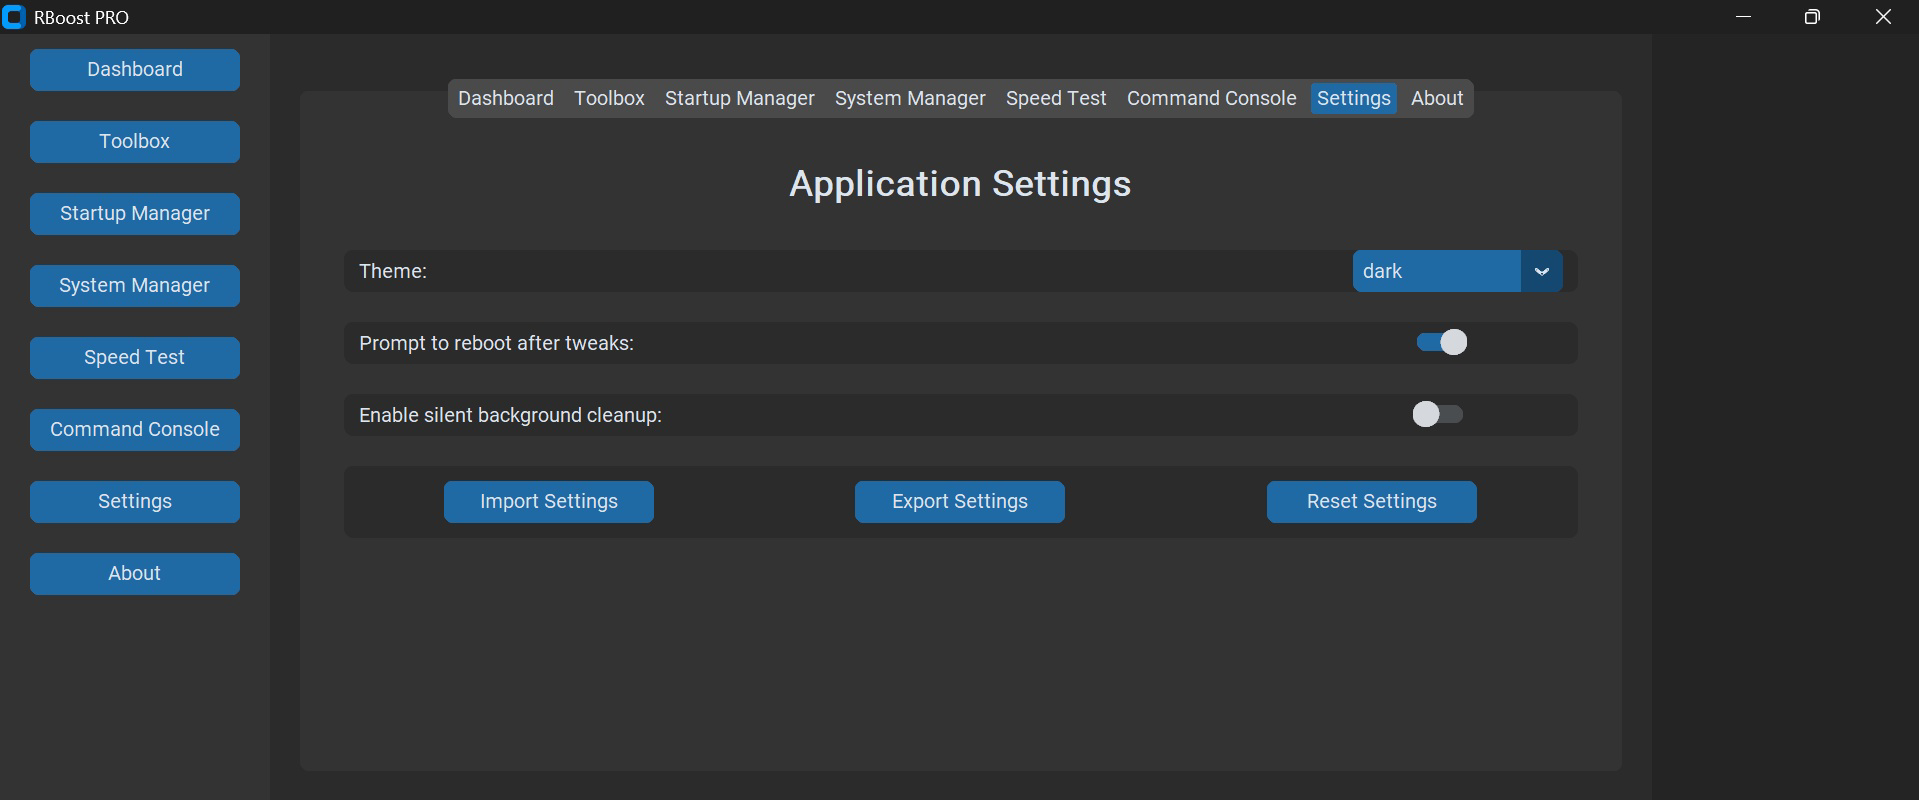Expand the Theme dropdown arrow
Screen dimensions: 1919x800
coord(1542,271)
